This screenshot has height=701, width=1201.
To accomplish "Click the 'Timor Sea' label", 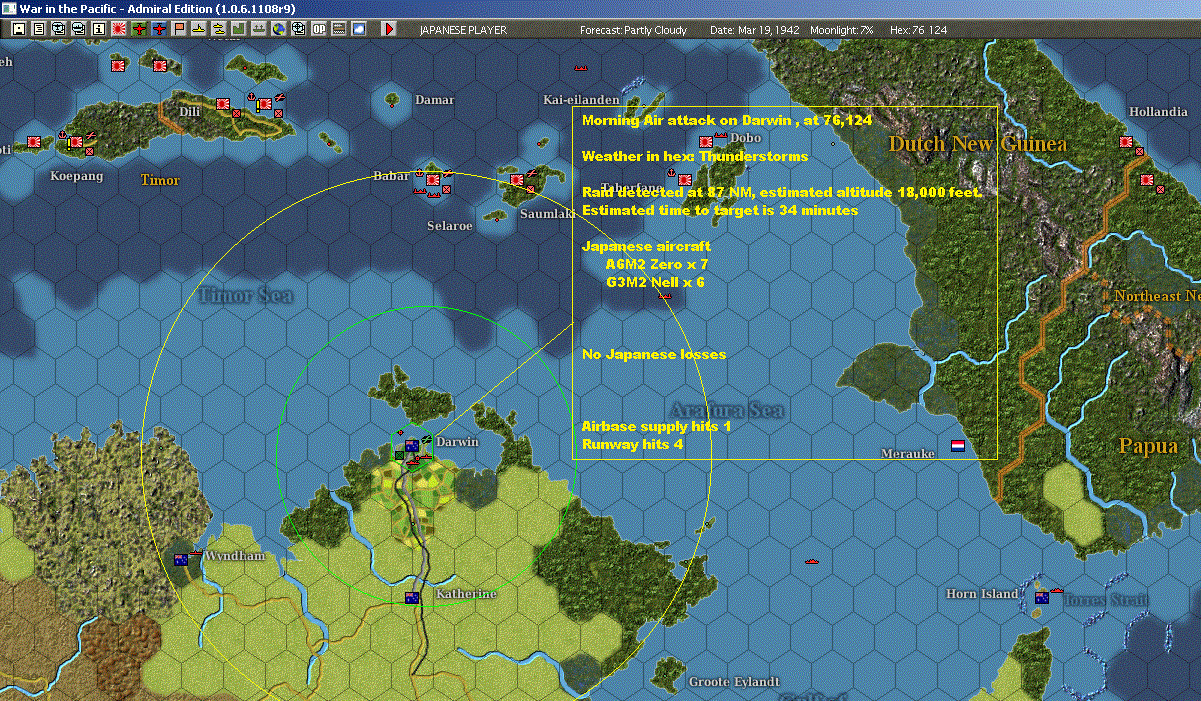I will coord(245,295).
